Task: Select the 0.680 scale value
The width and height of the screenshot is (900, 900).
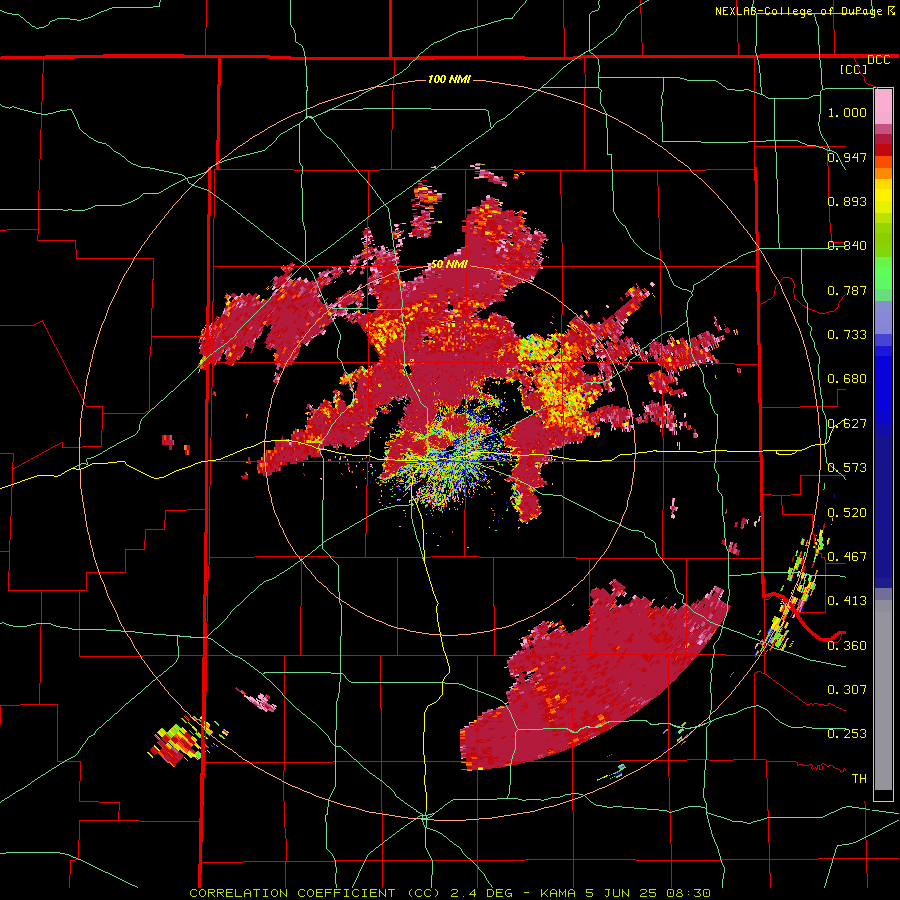Action: pyautogui.click(x=847, y=378)
